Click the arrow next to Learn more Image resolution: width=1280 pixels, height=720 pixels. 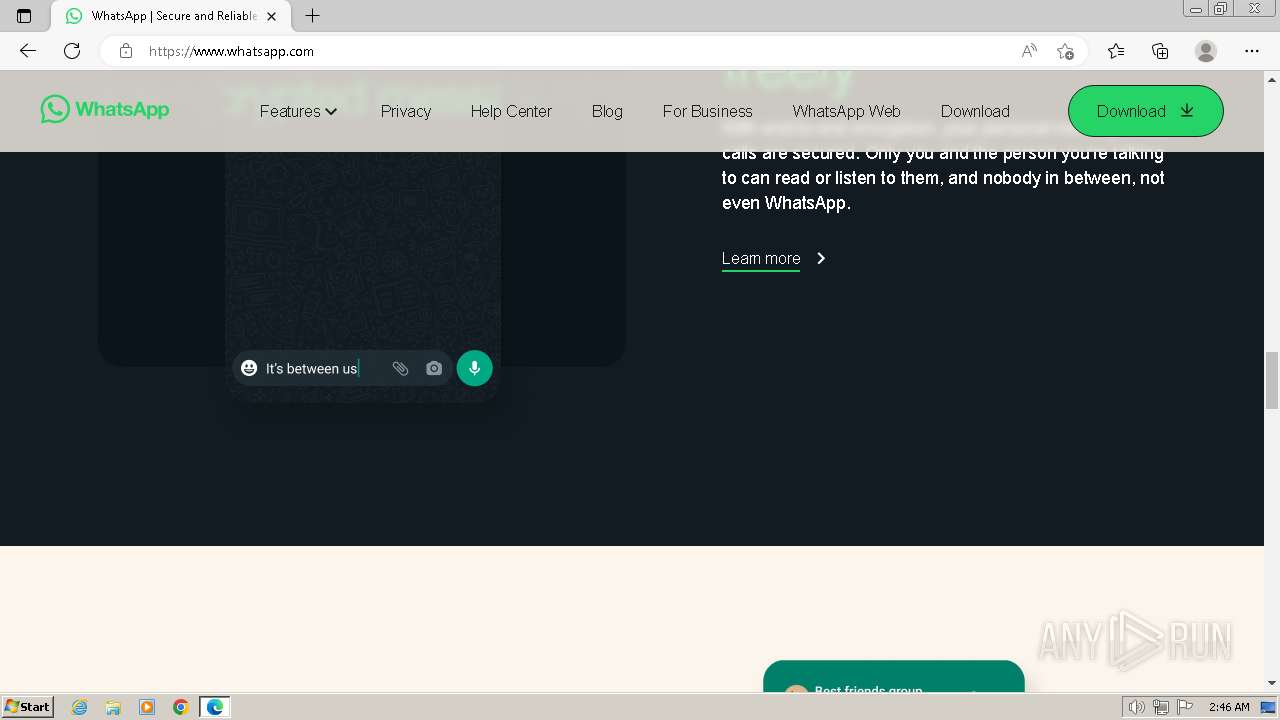pos(821,258)
